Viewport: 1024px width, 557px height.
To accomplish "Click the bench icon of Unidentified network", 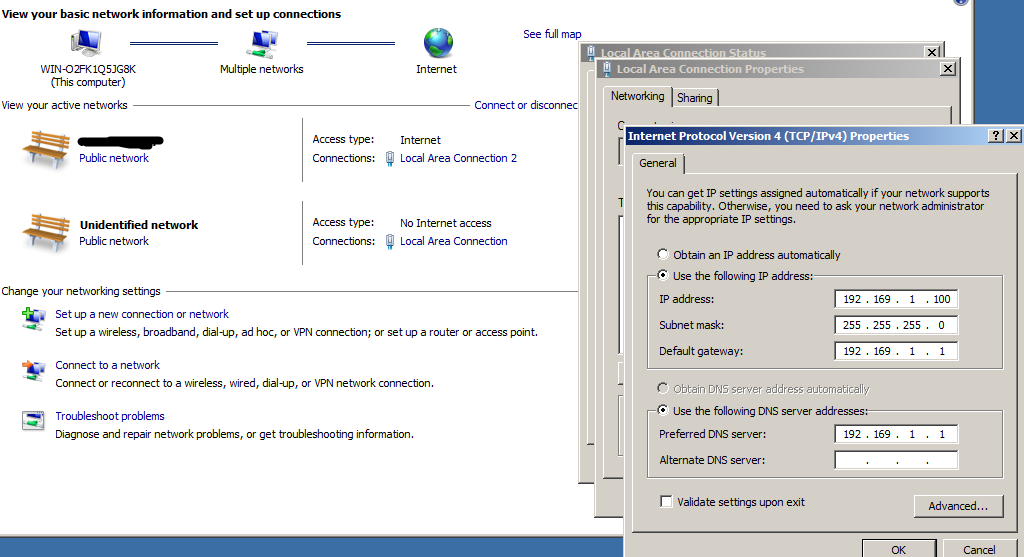I will point(46,232).
